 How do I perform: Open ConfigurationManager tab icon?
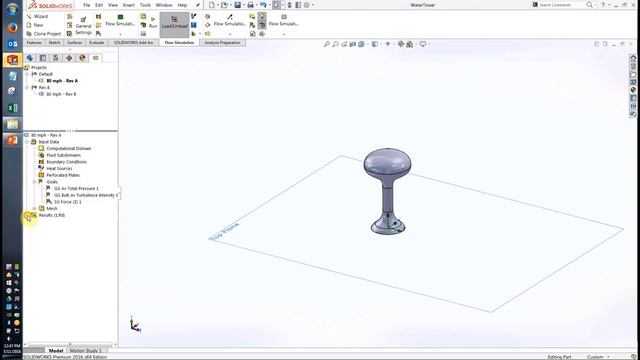[x=56, y=58]
